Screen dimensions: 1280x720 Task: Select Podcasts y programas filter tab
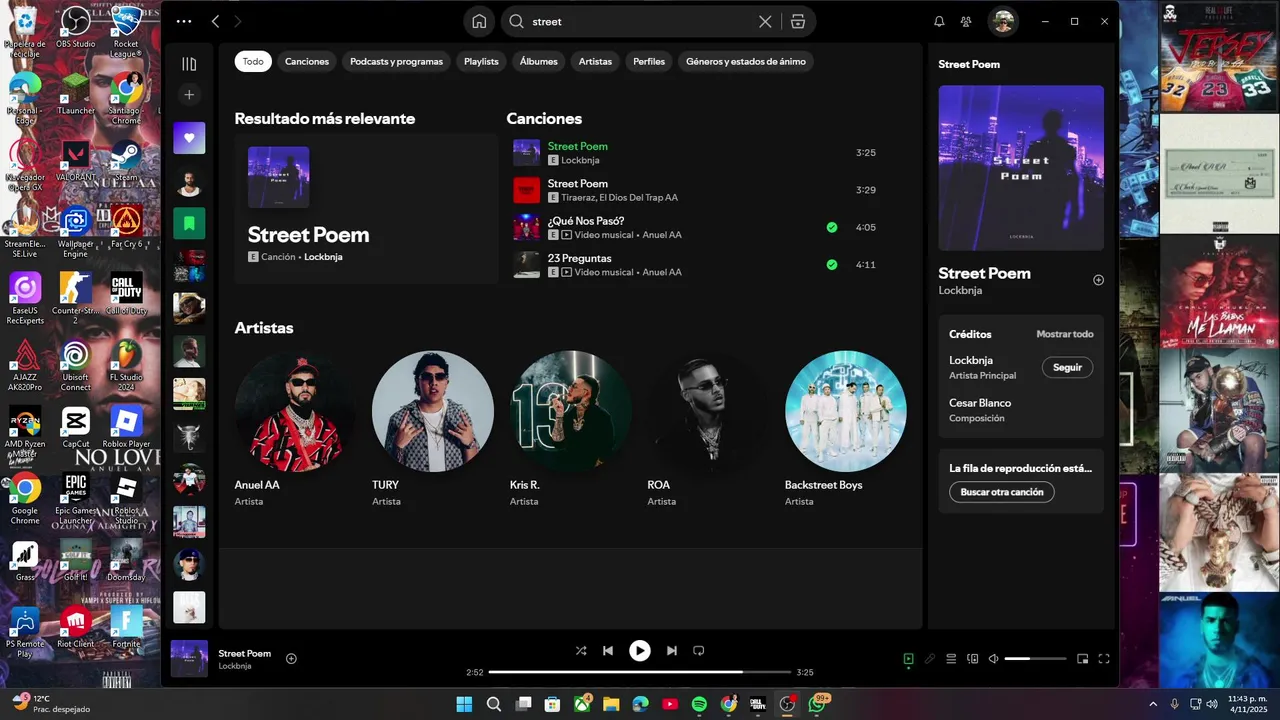396,61
